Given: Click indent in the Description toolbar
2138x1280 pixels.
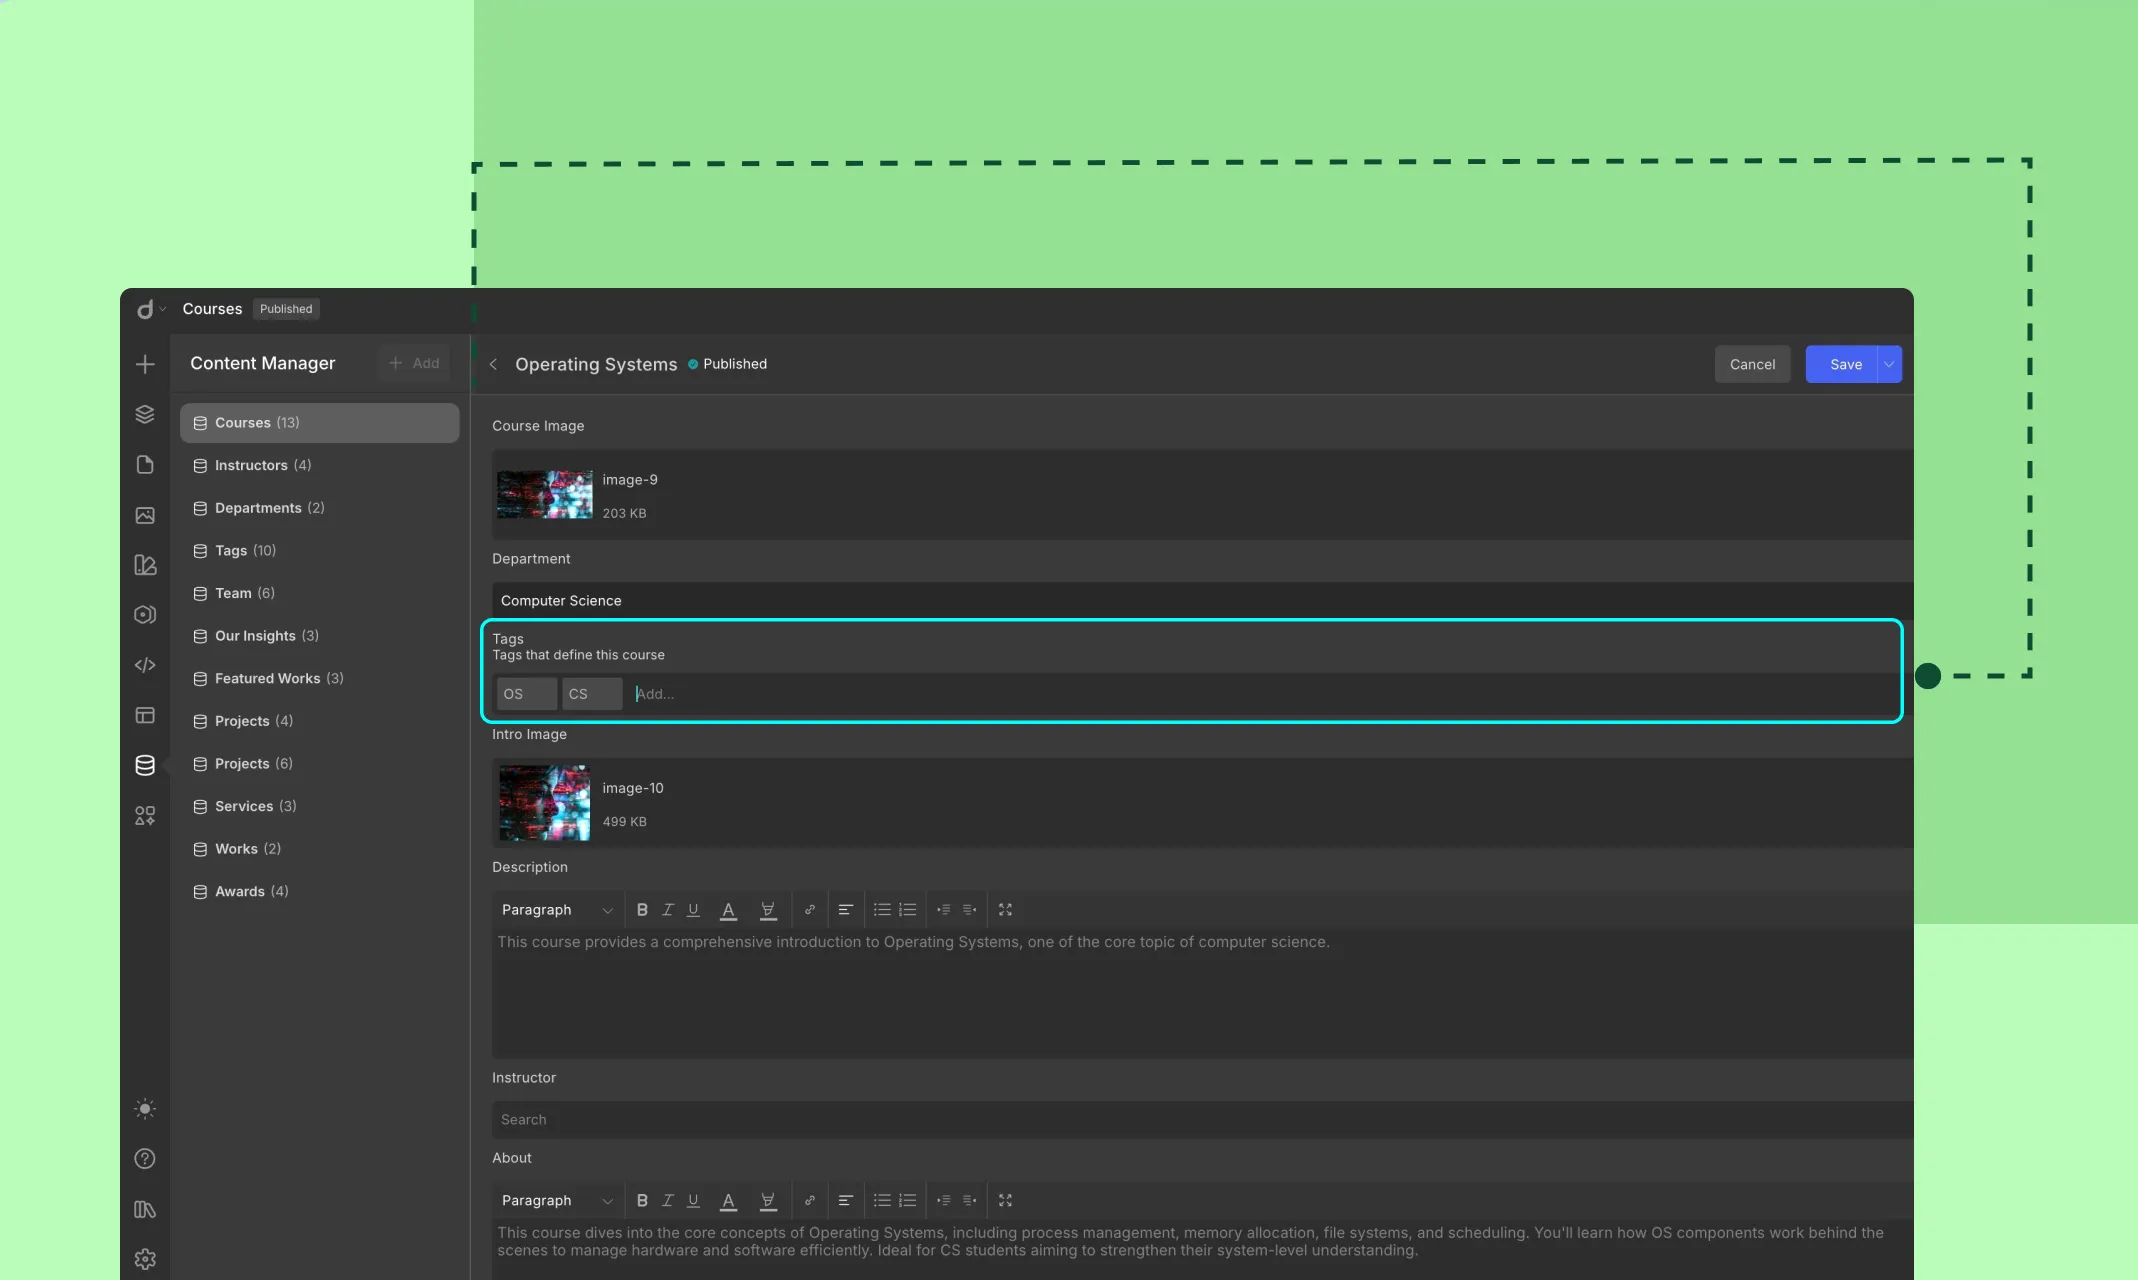Looking at the screenshot, I should [x=969, y=910].
